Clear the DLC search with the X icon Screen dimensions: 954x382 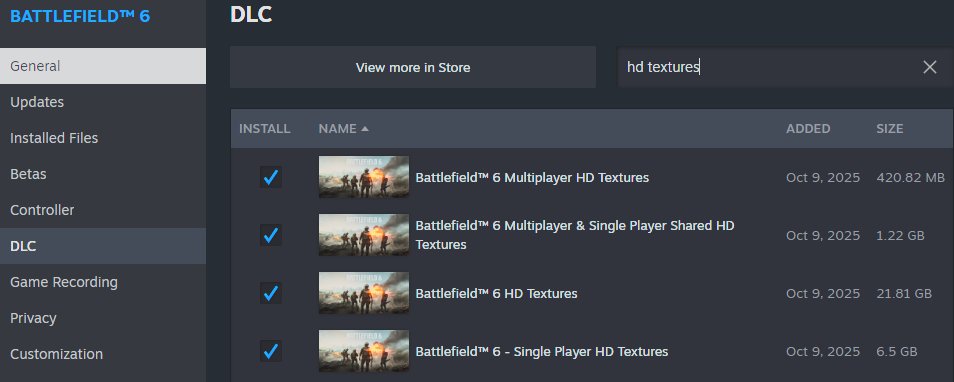tap(929, 67)
